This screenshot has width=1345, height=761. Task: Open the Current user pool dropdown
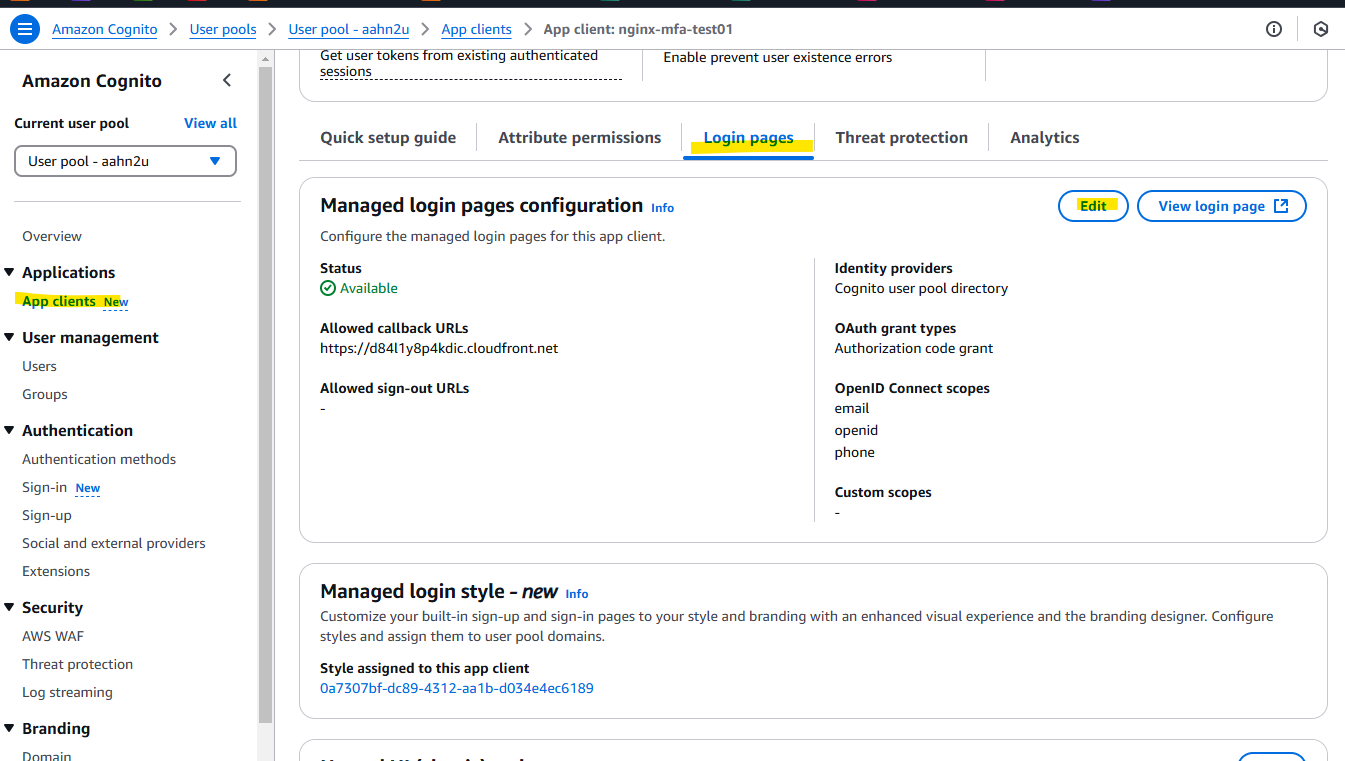(124, 160)
